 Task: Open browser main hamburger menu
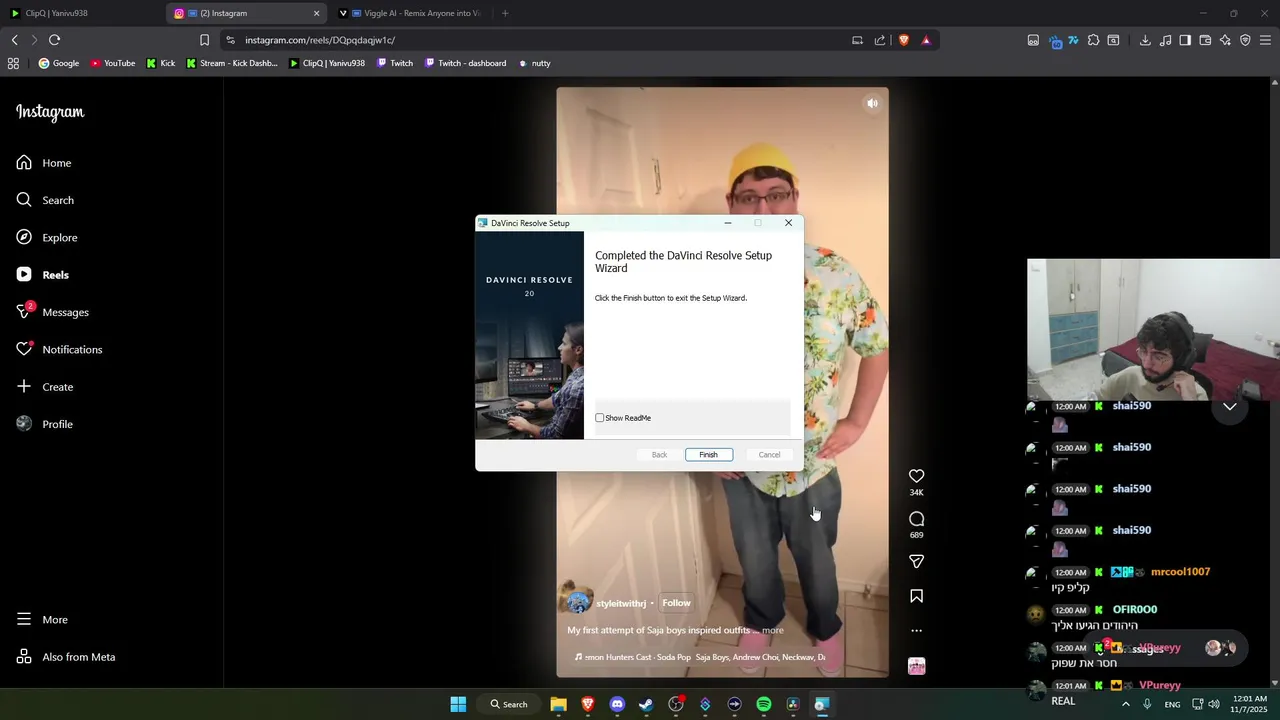(1265, 40)
